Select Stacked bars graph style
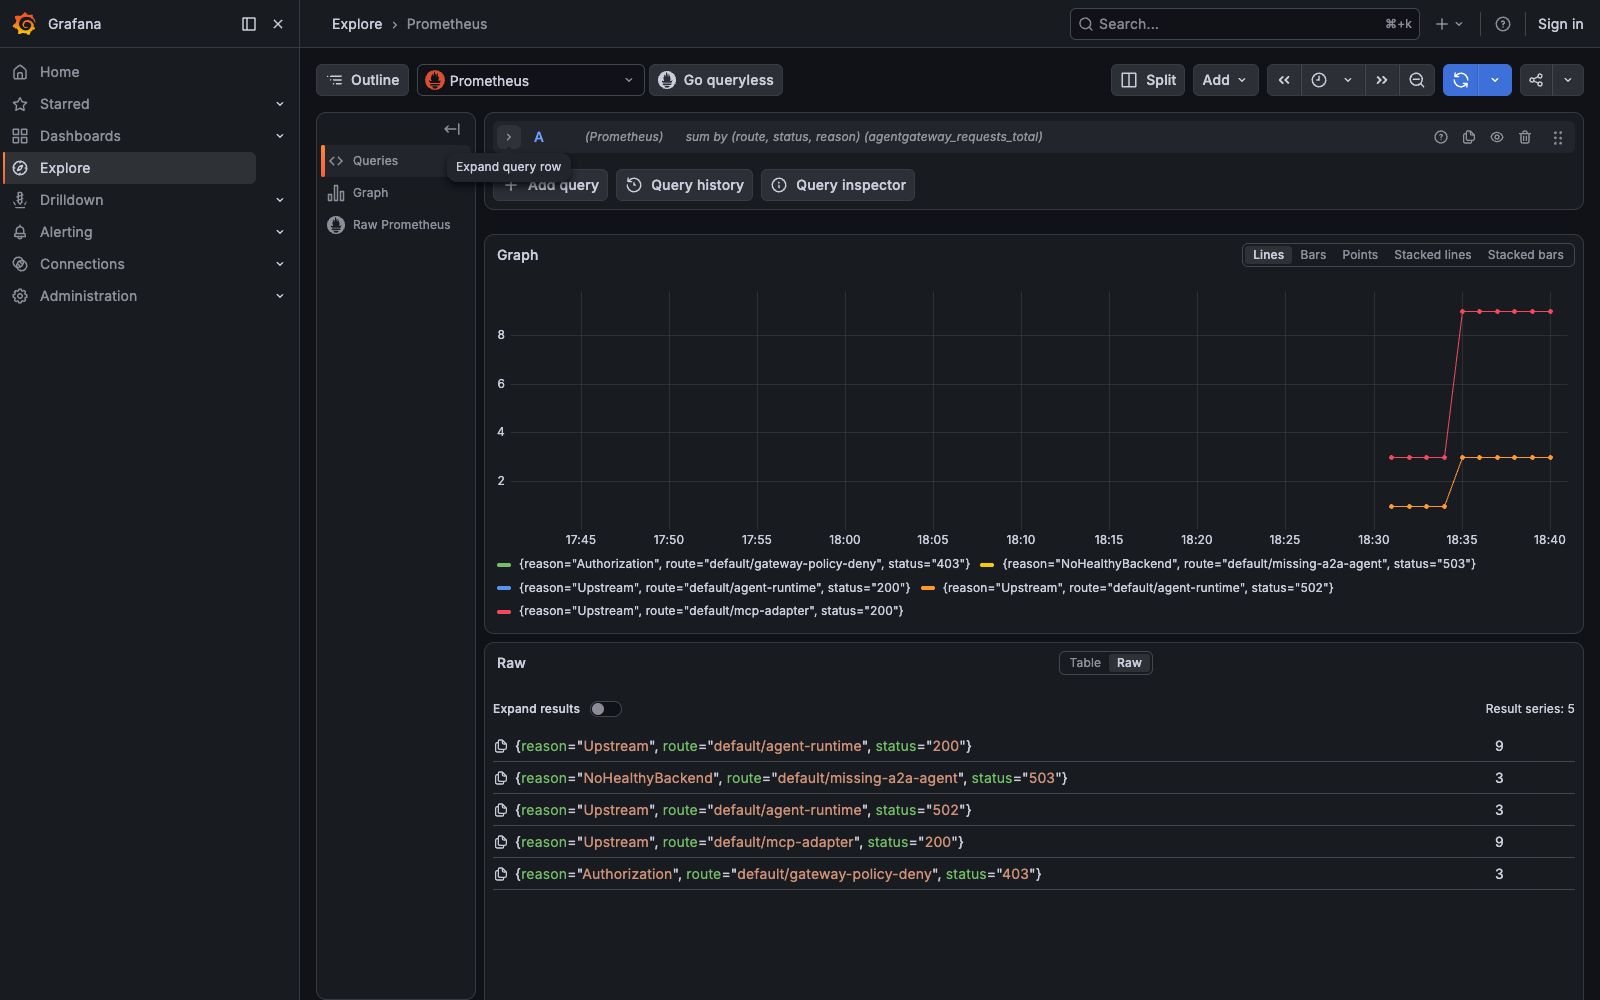This screenshot has height=1000, width=1600. pos(1525,255)
